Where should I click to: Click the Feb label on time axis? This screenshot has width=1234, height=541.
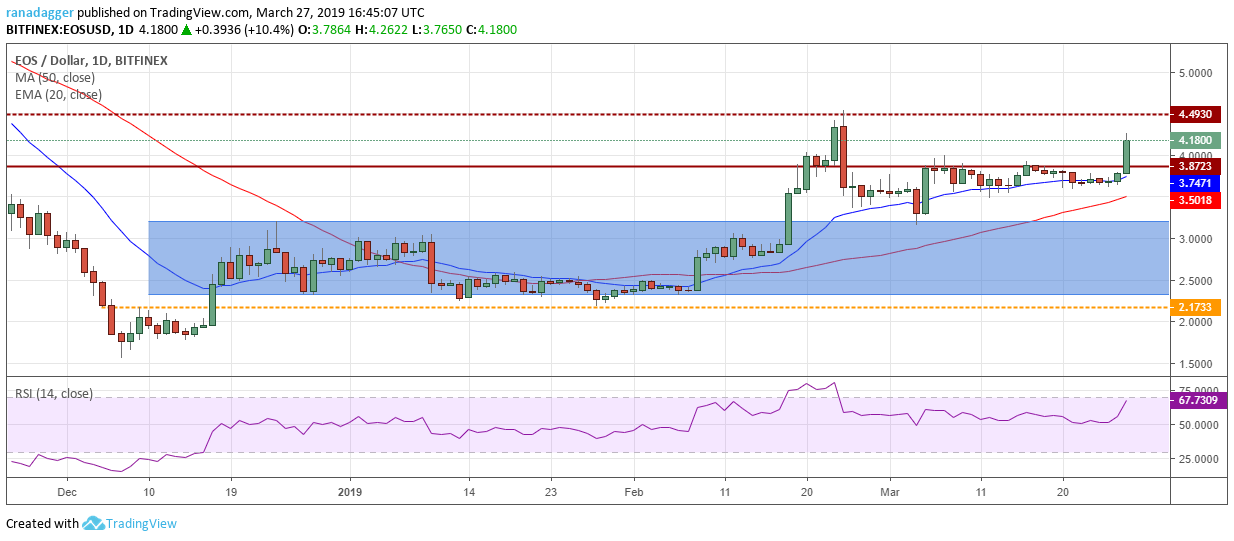632,492
